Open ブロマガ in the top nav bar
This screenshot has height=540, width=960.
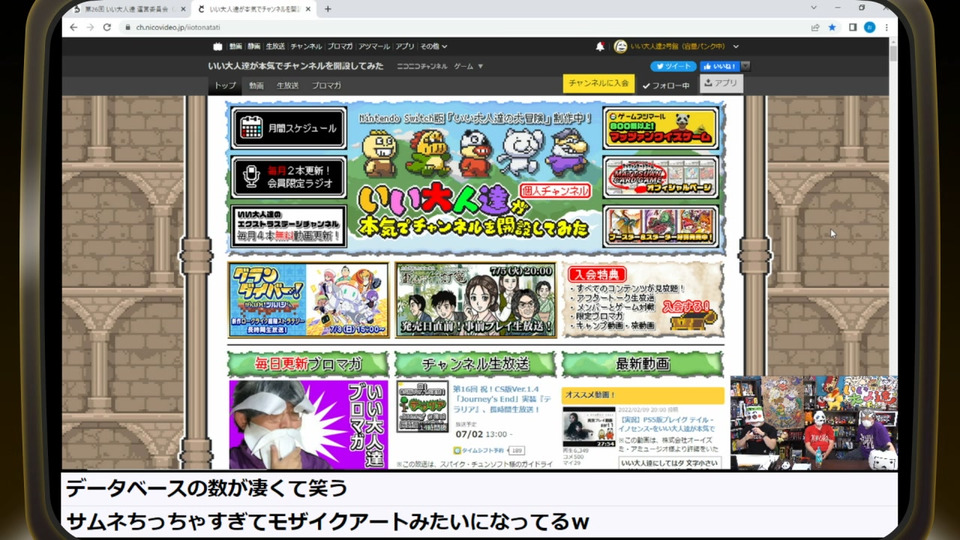coord(340,47)
